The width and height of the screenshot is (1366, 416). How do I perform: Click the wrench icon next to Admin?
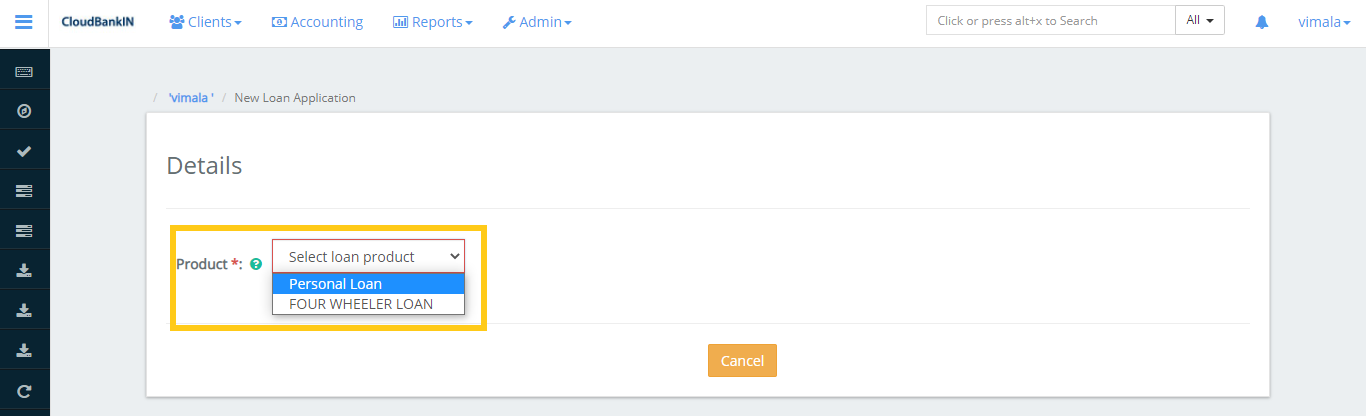point(509,22)
